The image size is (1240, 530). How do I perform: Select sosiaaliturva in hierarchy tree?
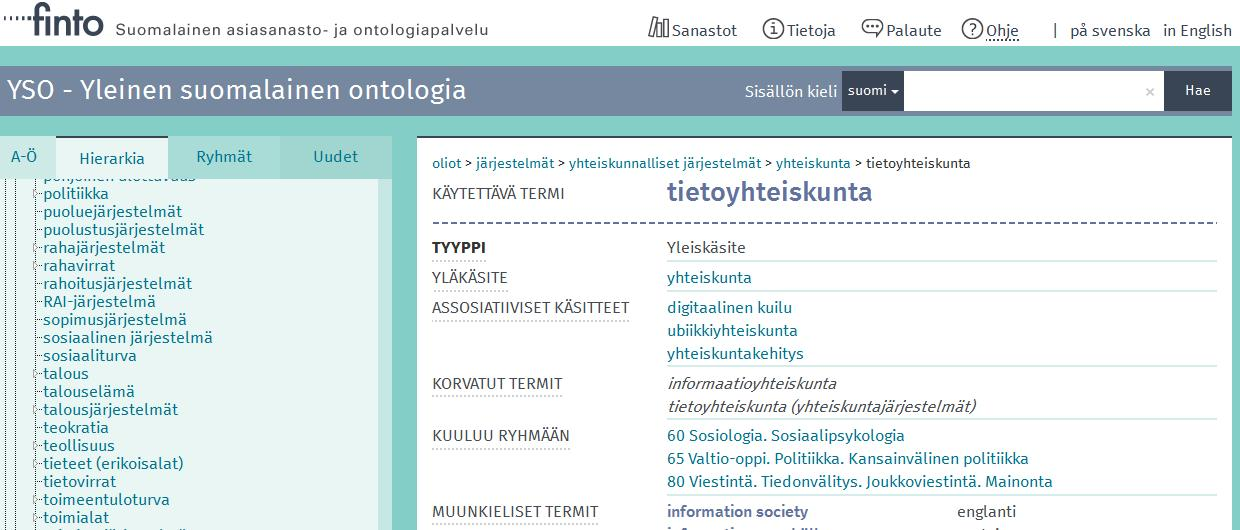coord(90,356)
